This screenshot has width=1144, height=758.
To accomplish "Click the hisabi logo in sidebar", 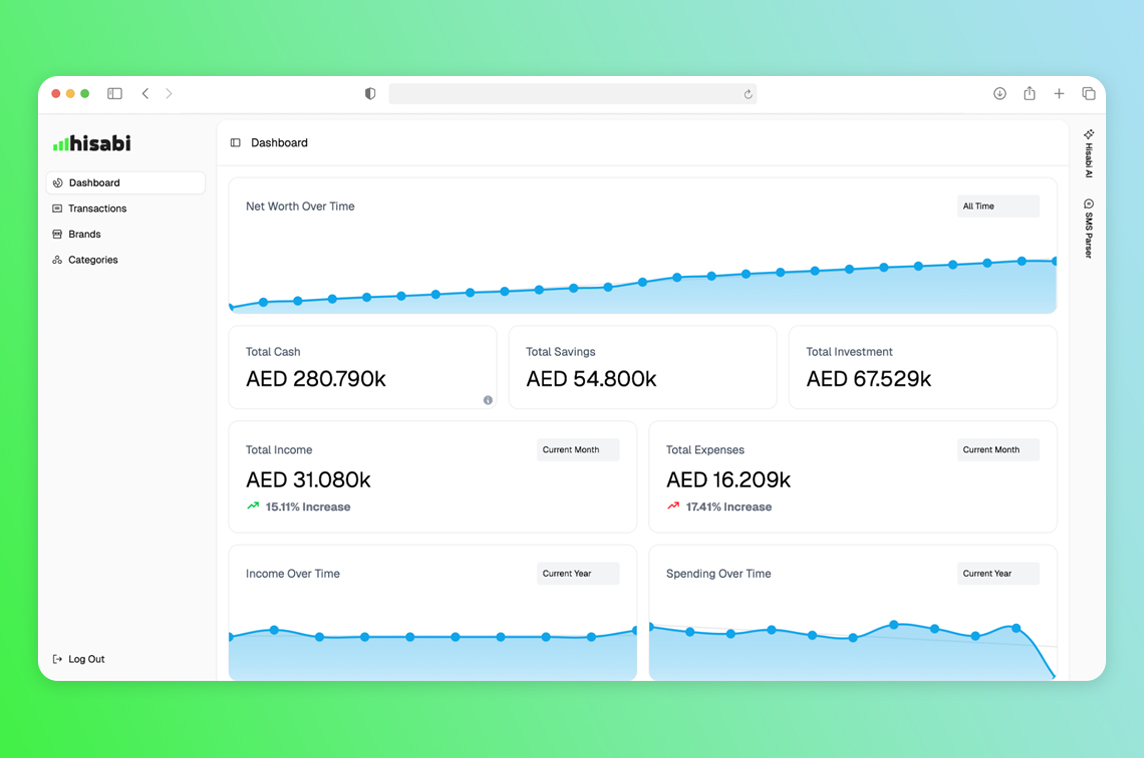I will [x=92, y=143].
